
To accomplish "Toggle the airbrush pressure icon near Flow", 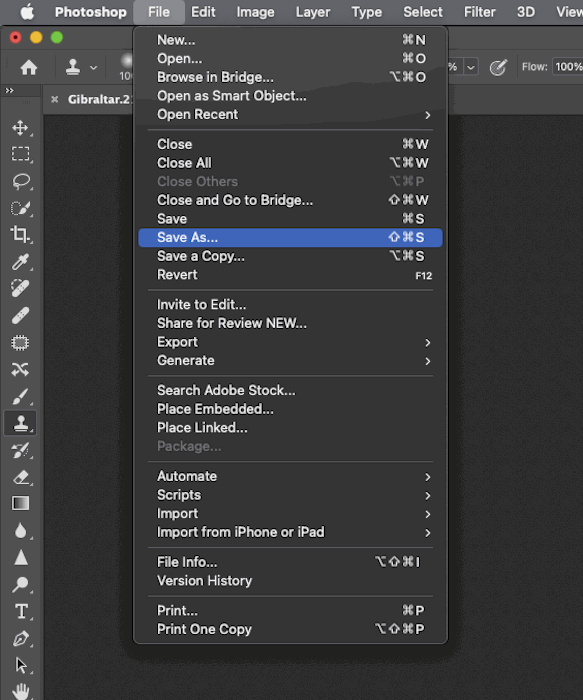I will coord(498,67).
